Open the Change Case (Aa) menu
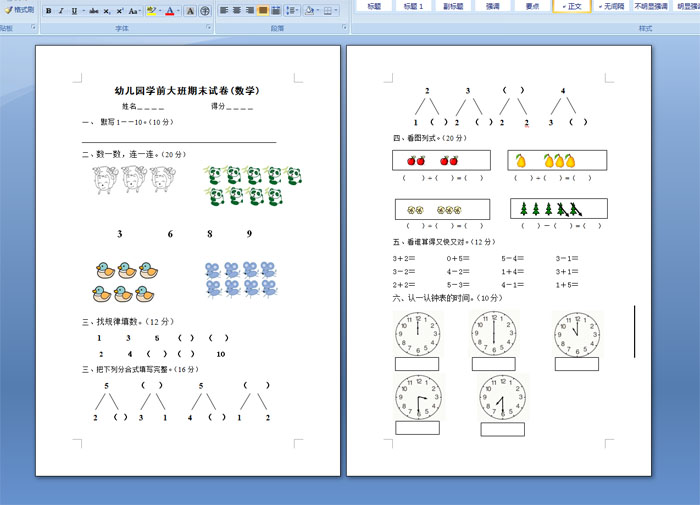This screenshot has width=700, height=505. coord(134,11)
